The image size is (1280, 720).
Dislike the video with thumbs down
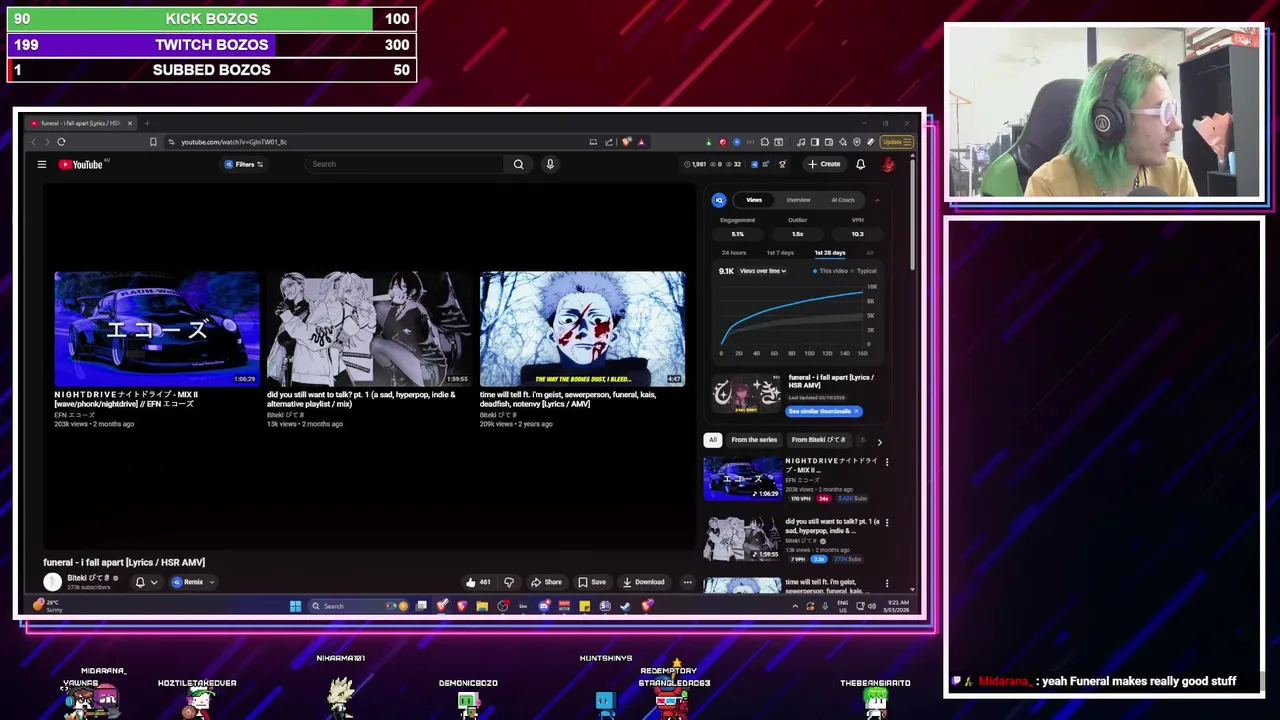coord(508,582)
